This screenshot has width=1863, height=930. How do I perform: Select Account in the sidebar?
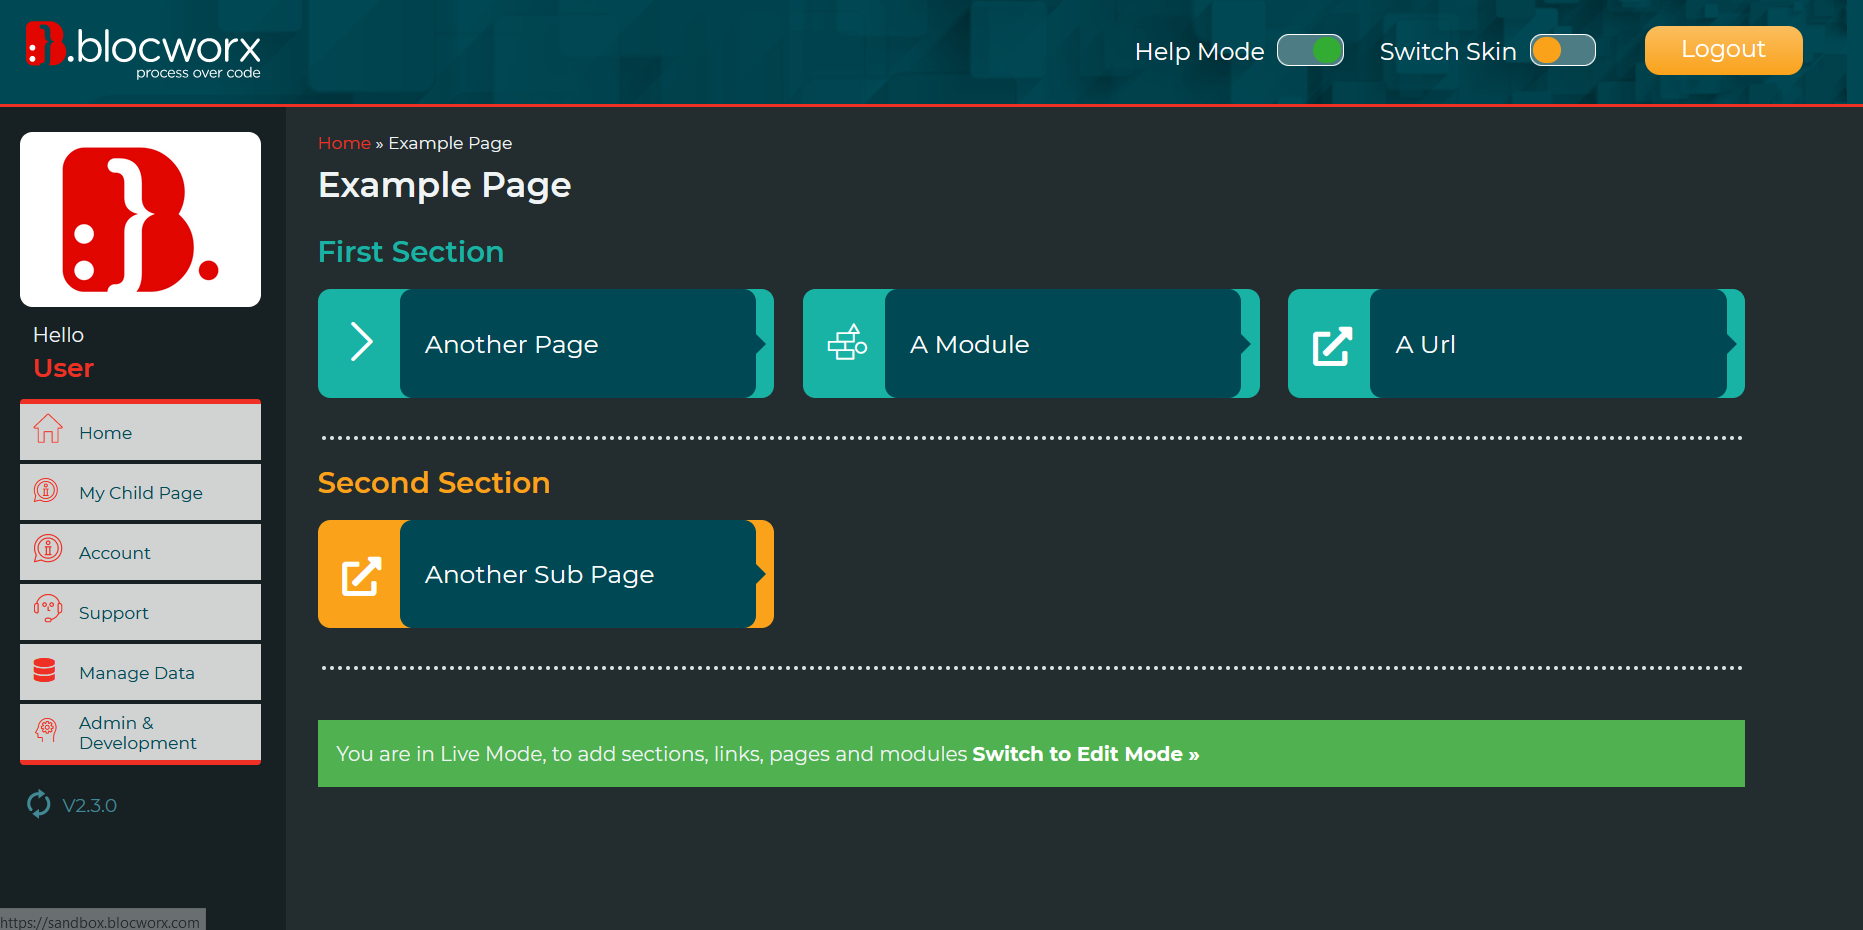tap(140, 552)
